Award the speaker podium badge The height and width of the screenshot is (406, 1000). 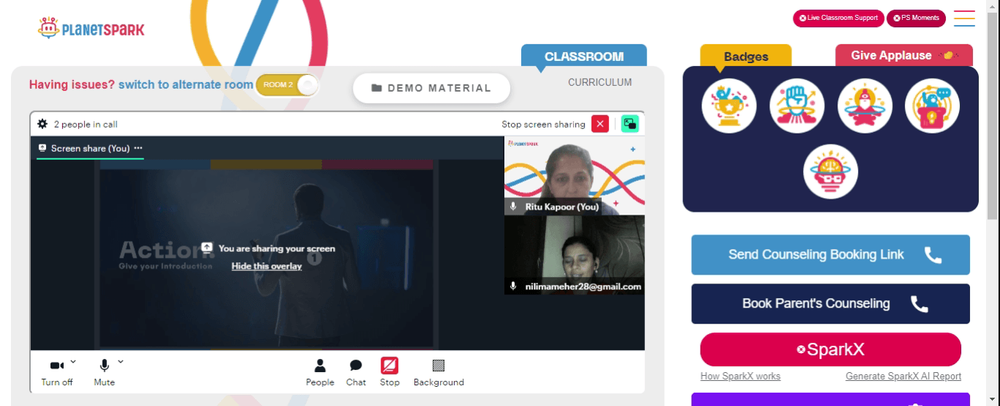coord(932,106)
